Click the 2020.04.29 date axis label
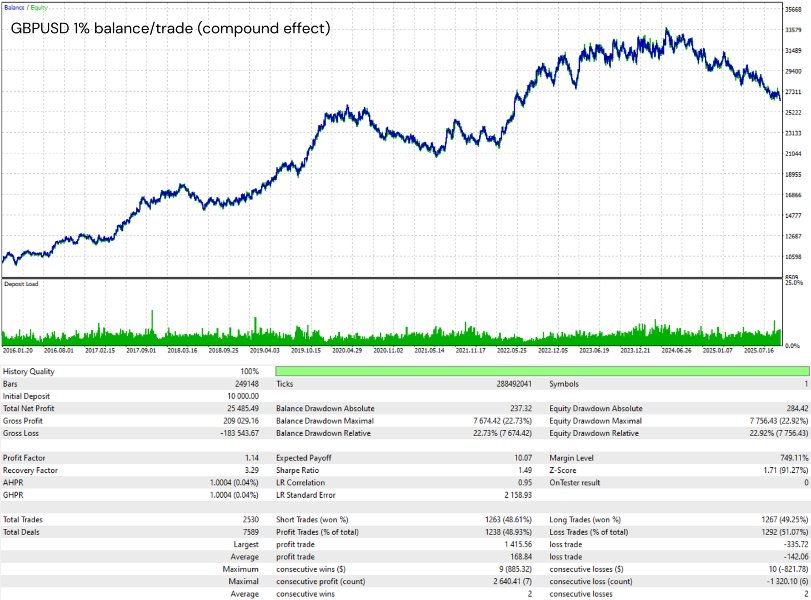 point(347,350)
